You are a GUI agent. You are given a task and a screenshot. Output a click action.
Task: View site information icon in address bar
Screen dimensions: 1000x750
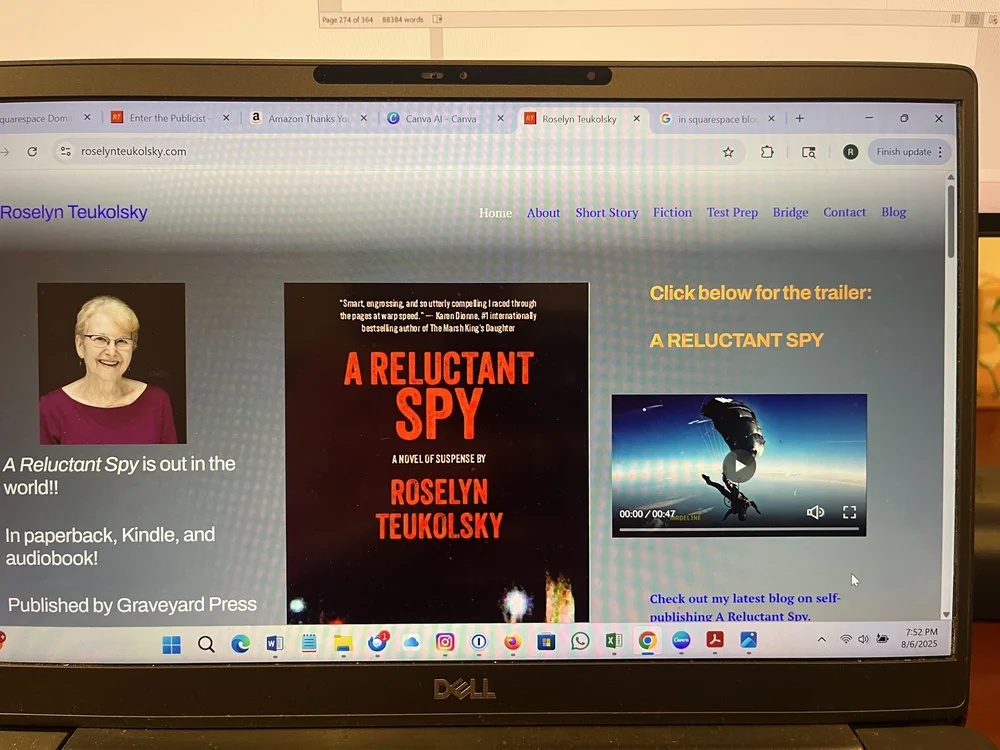click(x=65, y=151)
